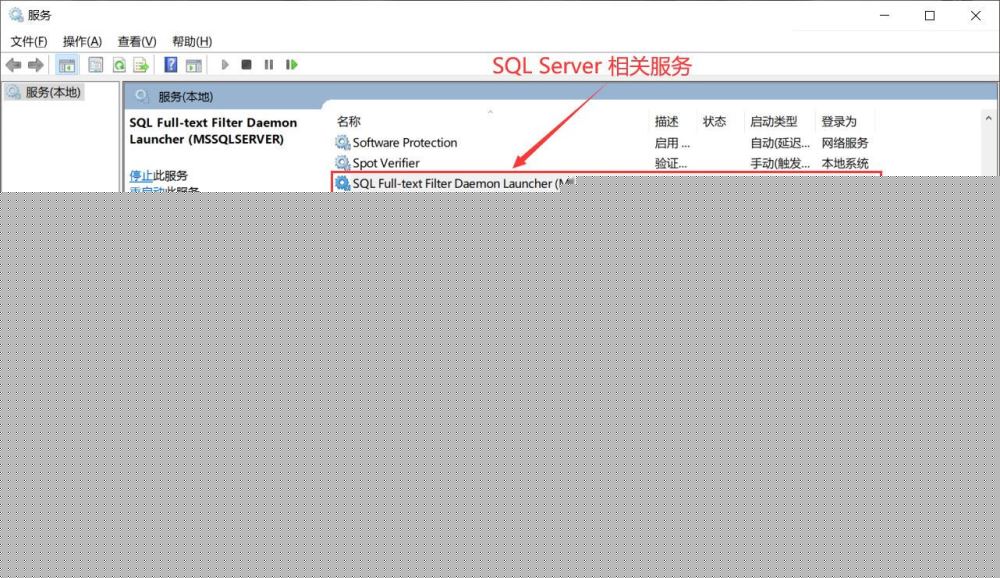This screenshot has width=1000, height=578.
Task: Click the Restart Service green icon
Action: [291, 65]
